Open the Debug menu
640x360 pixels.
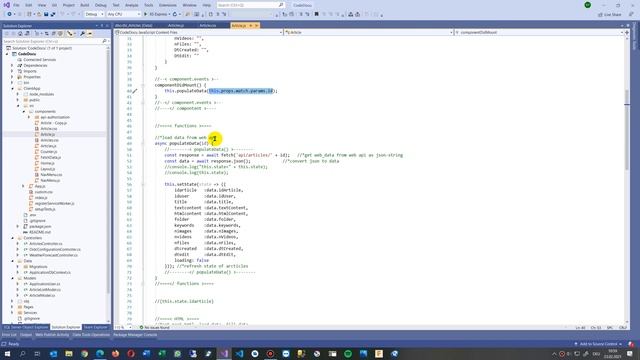pos(100,5)
